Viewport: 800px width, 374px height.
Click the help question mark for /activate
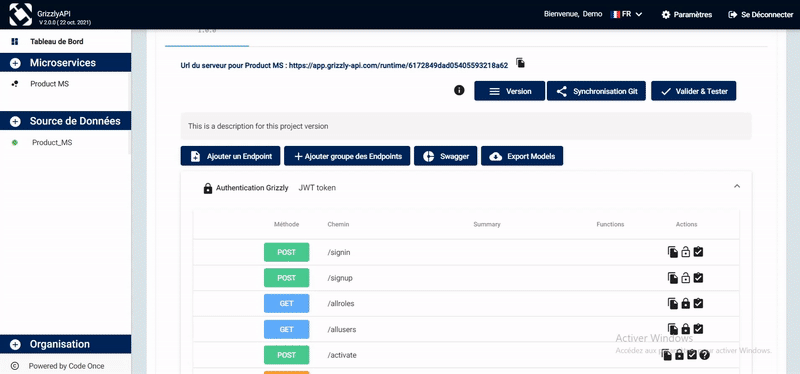705,355
